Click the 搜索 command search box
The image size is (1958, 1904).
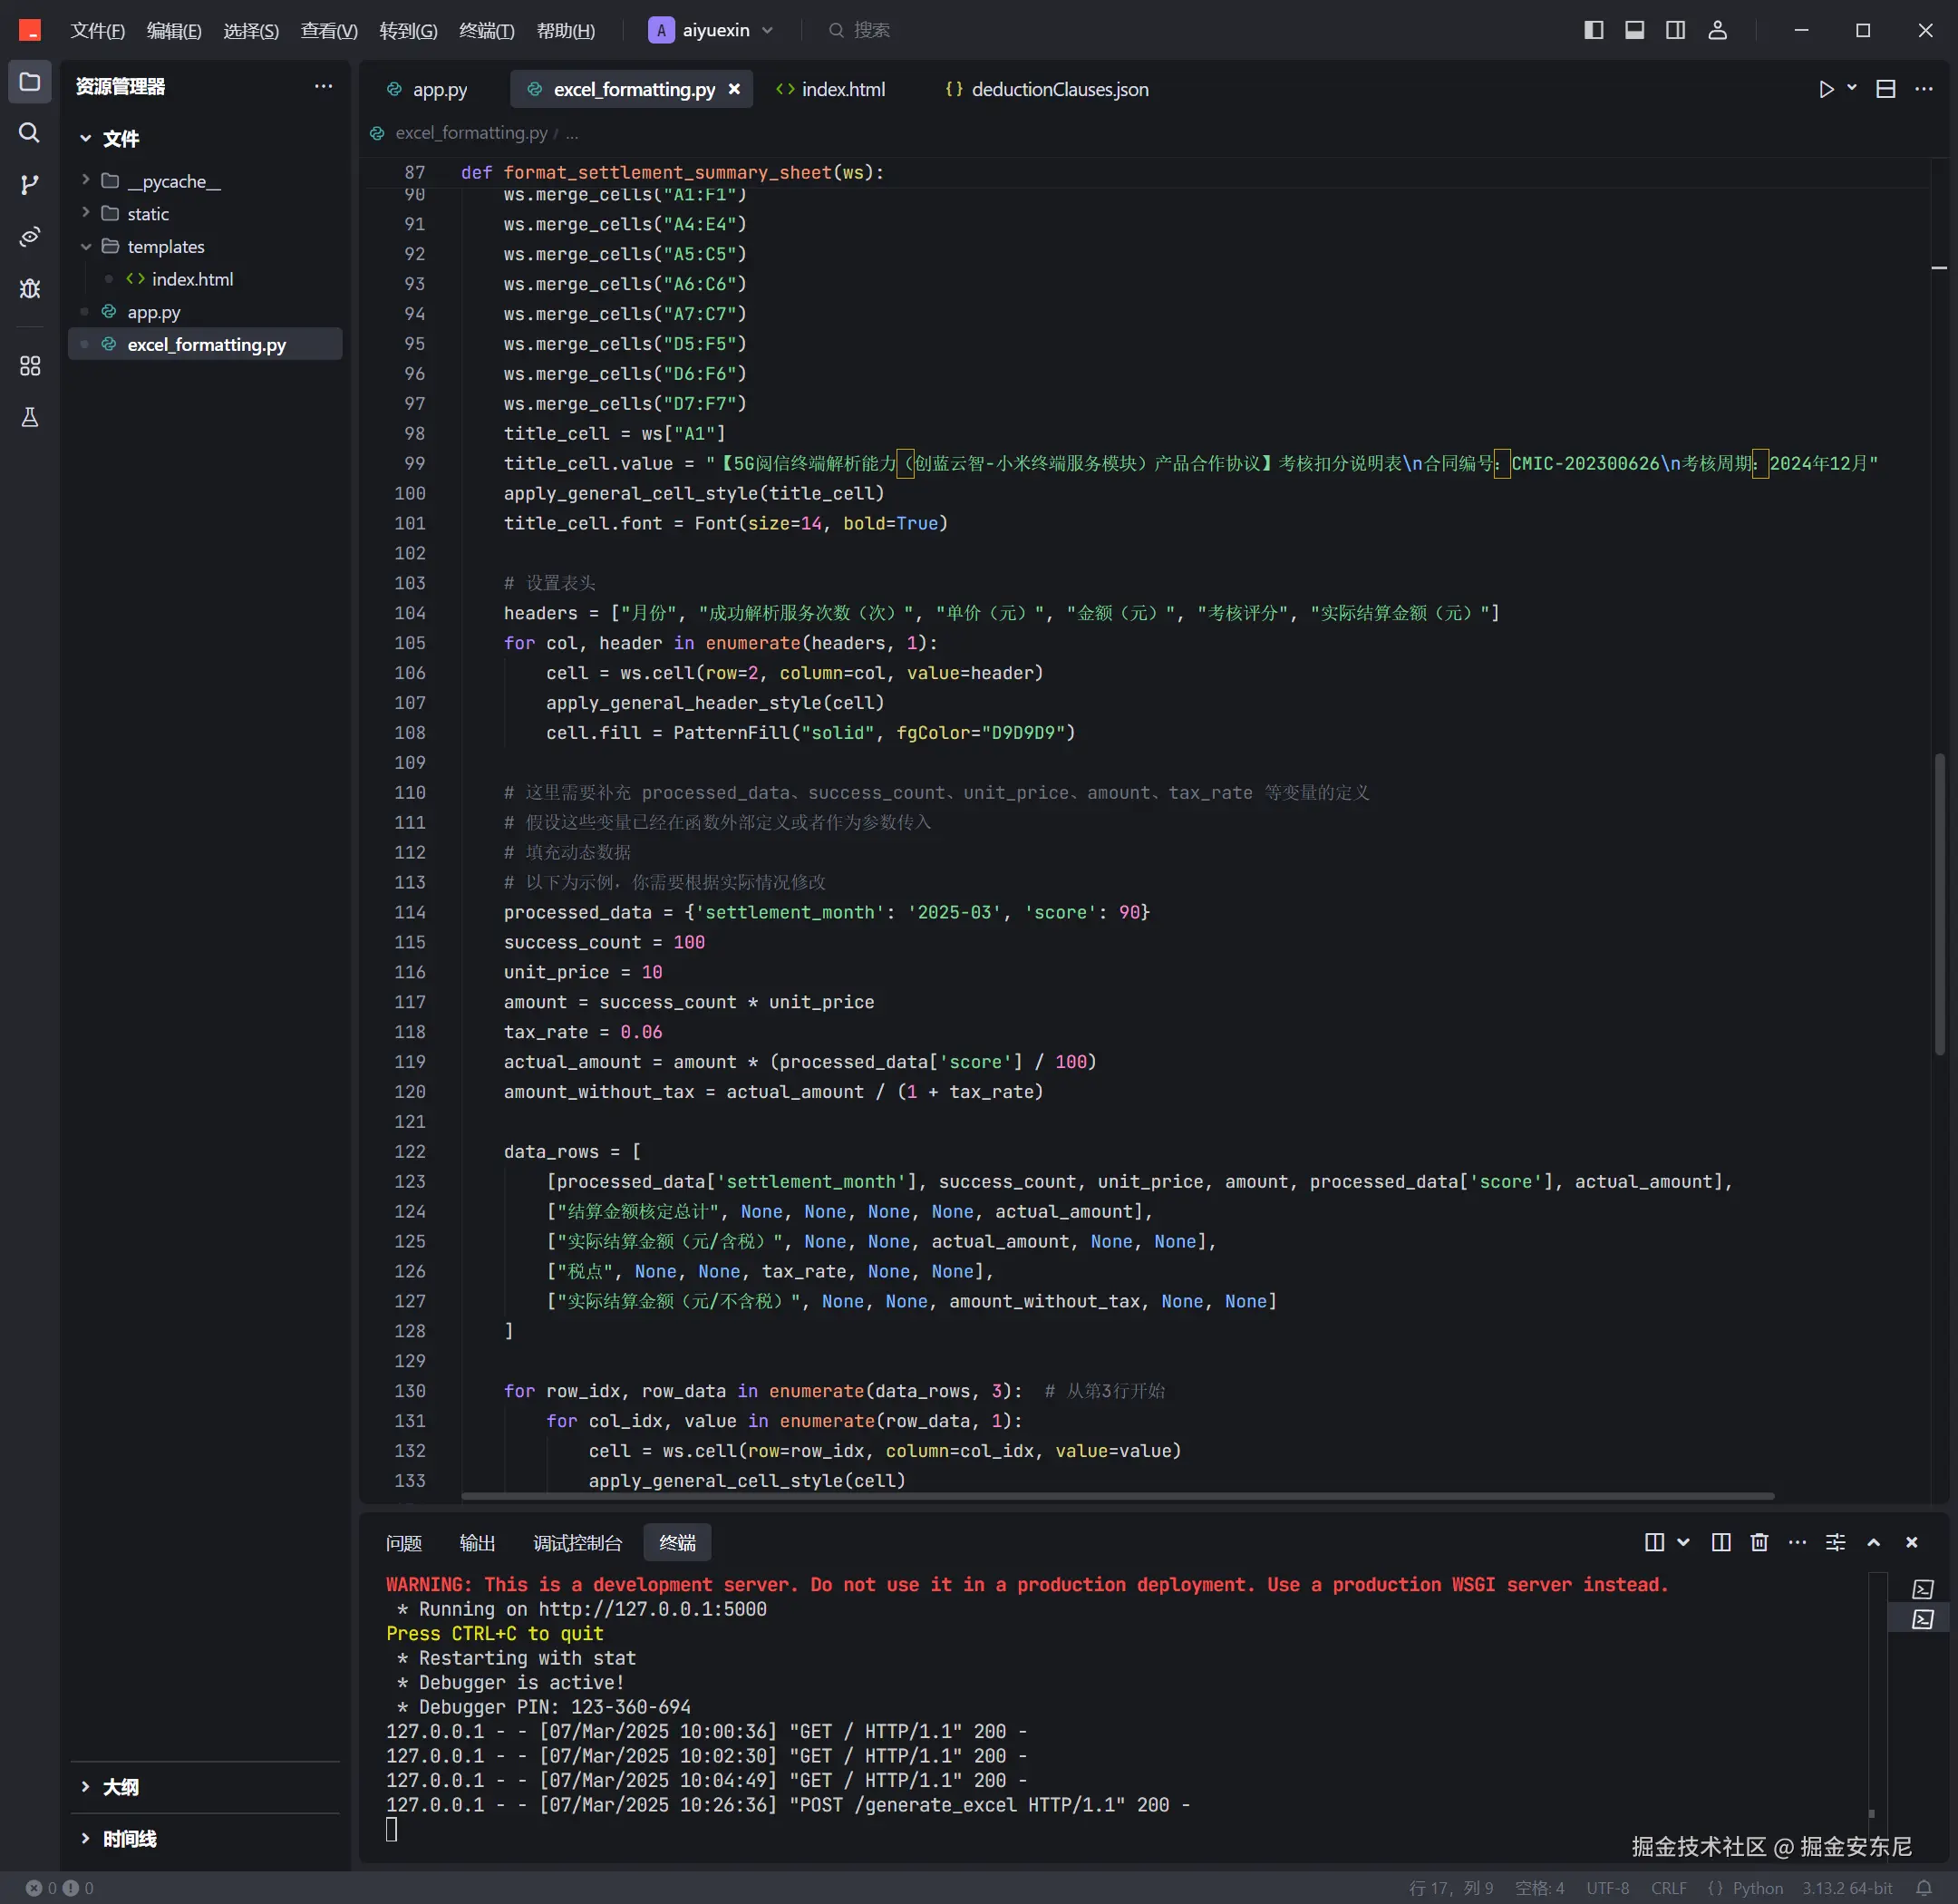pyautogui.click(x=870, y=31)
